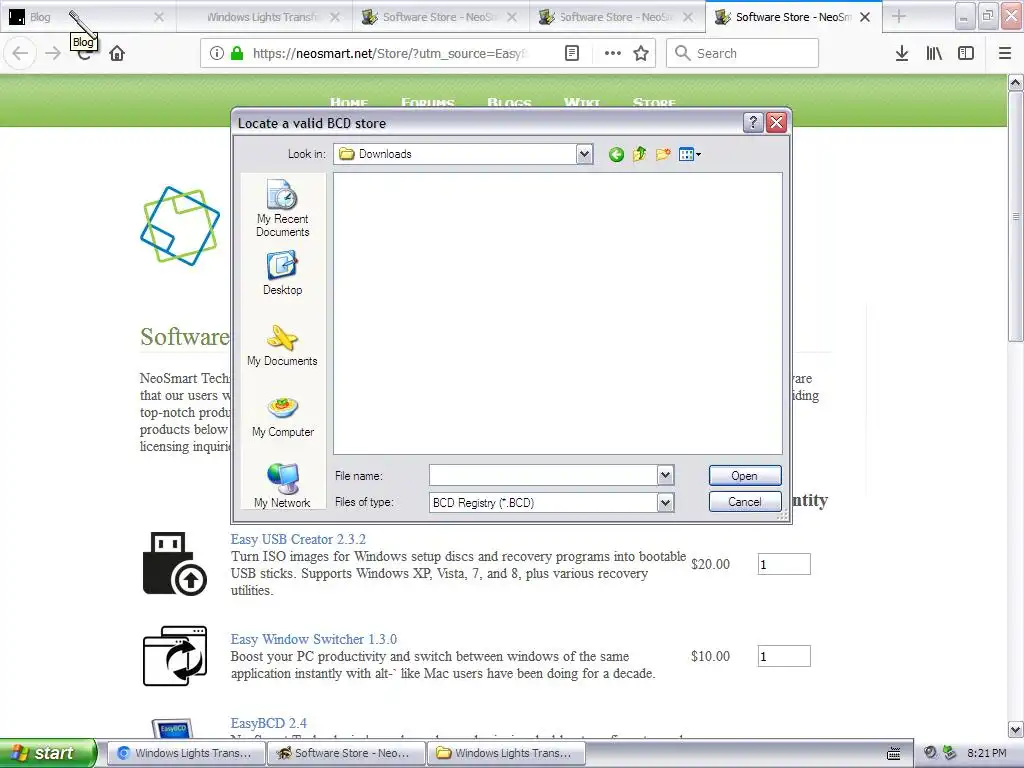Viewport: 1024px width, 768px height.
Task: Click the Firefox forward arrow
Action: click(x=53, y=53)
